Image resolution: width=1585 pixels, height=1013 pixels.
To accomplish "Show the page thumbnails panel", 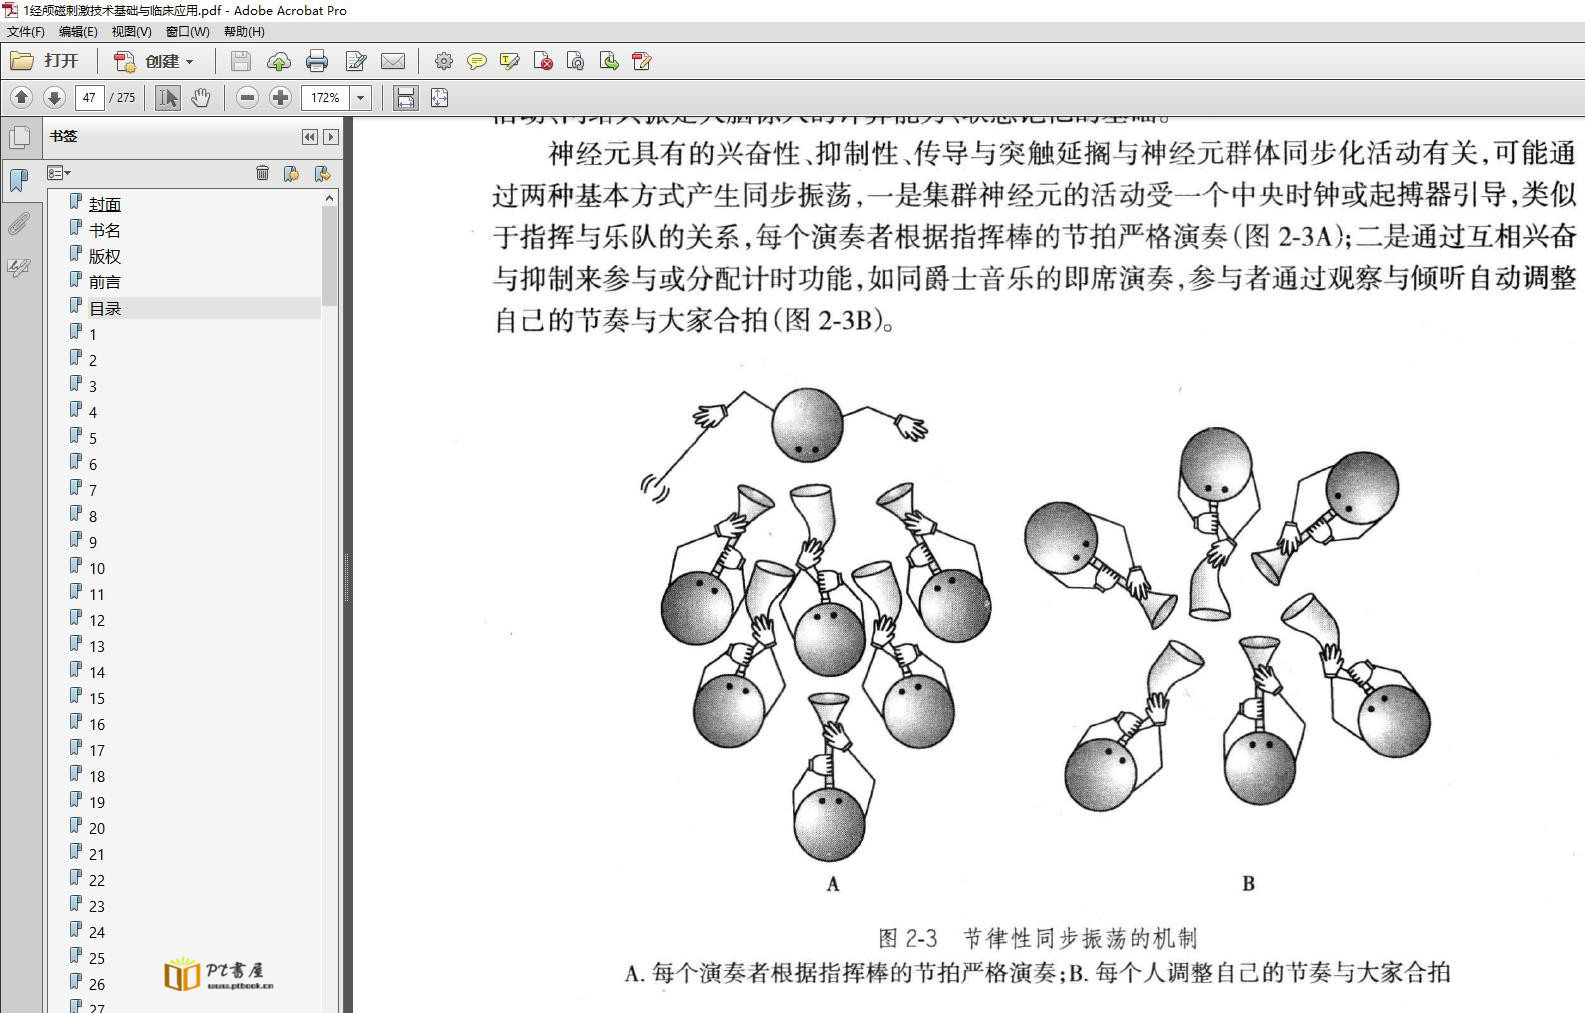I will [x=20, y=138].
